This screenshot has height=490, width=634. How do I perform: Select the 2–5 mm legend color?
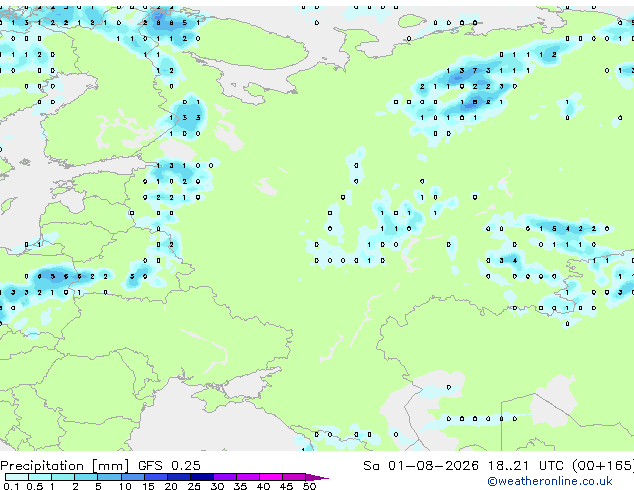click(86, 477)
